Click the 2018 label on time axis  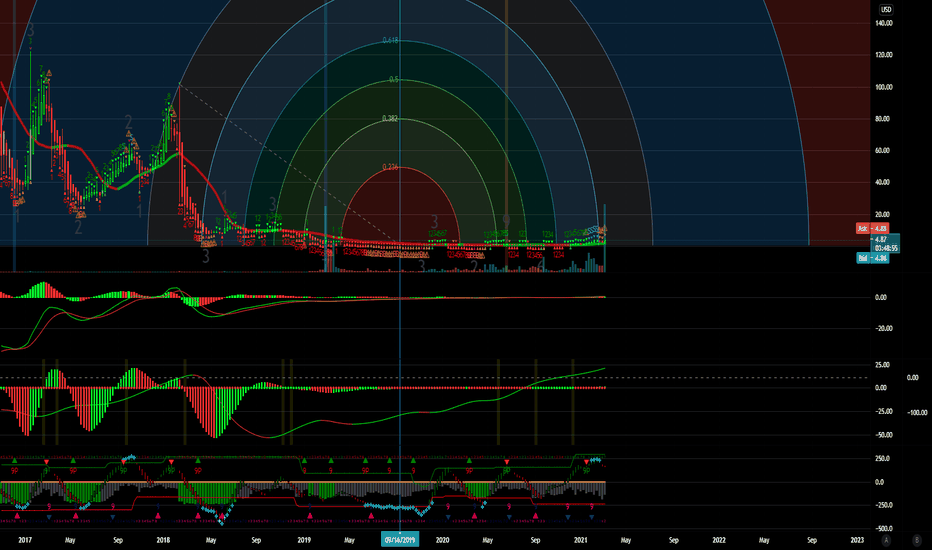163,540
